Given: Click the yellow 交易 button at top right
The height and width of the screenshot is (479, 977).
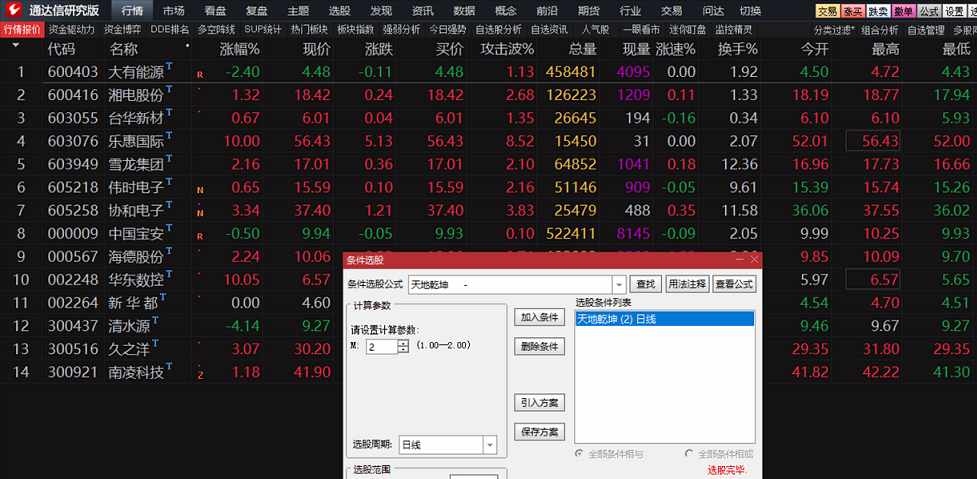Looking at the screenshot, I should coord(827,11).
